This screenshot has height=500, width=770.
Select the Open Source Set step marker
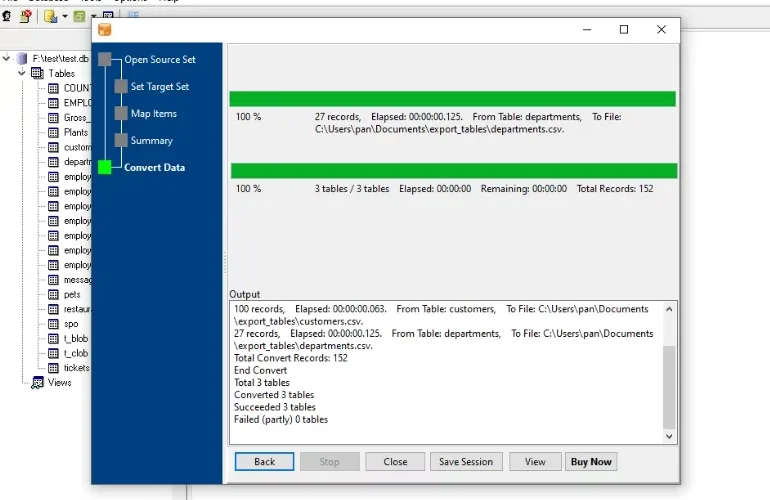(x=105, y=59)
